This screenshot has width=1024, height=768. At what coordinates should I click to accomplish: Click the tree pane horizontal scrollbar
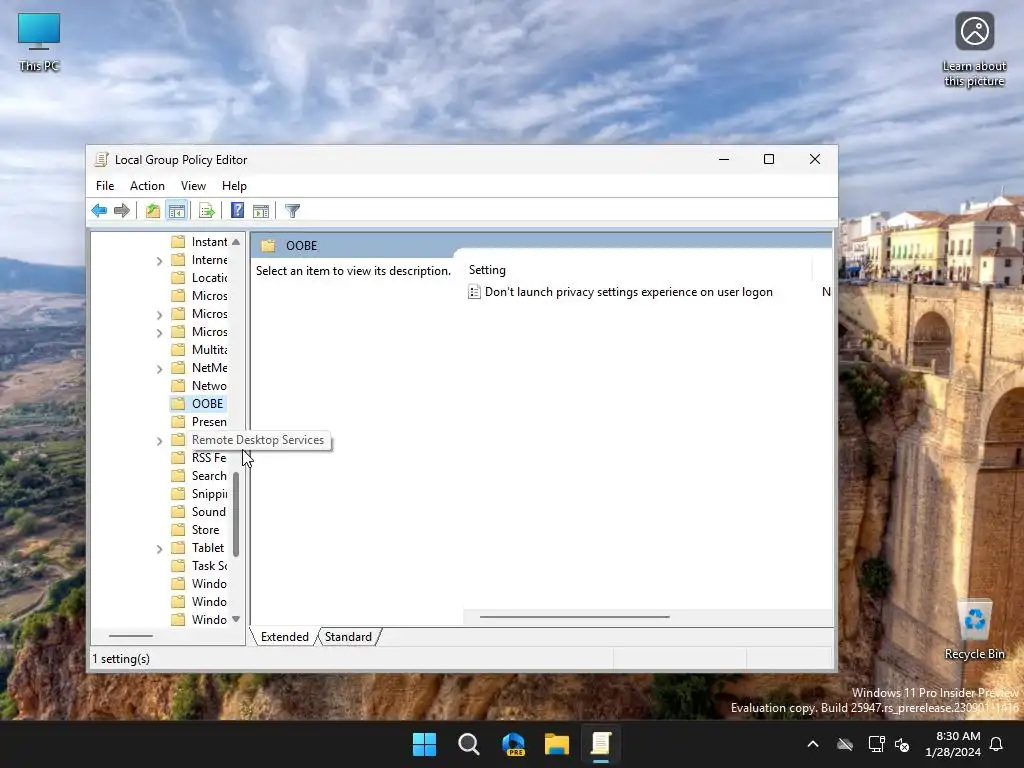[131, 635]
